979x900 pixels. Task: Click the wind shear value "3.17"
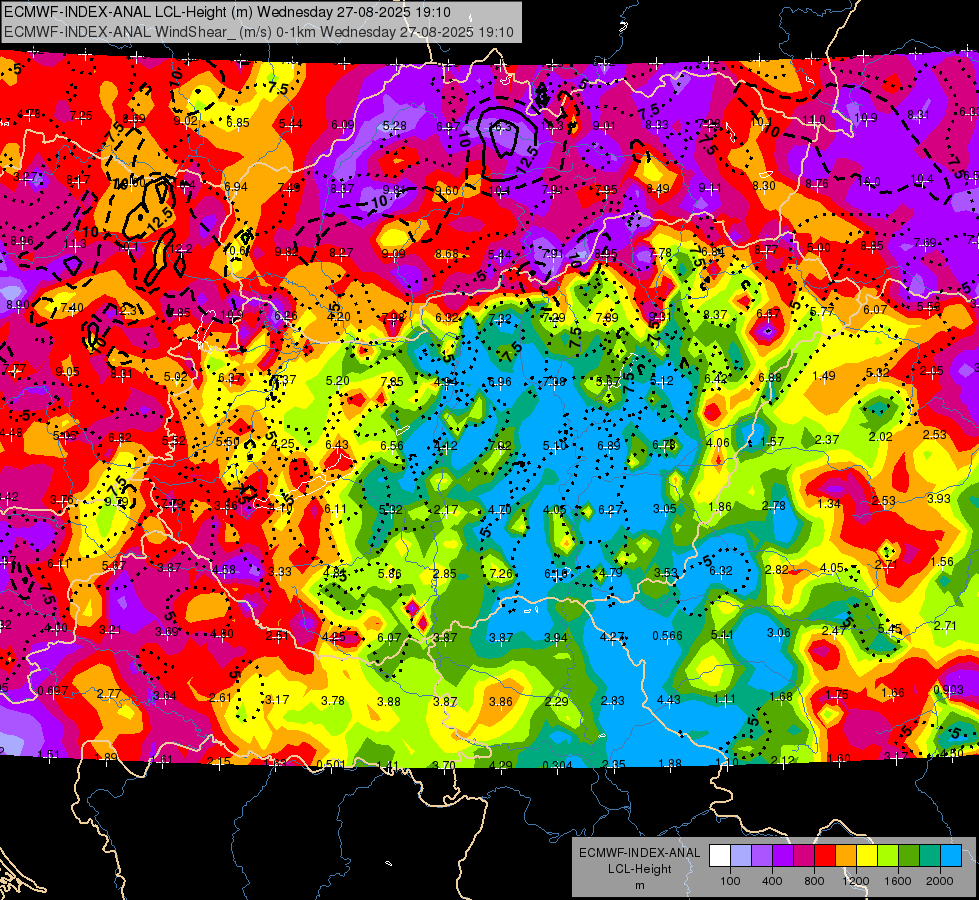(277, 699)
